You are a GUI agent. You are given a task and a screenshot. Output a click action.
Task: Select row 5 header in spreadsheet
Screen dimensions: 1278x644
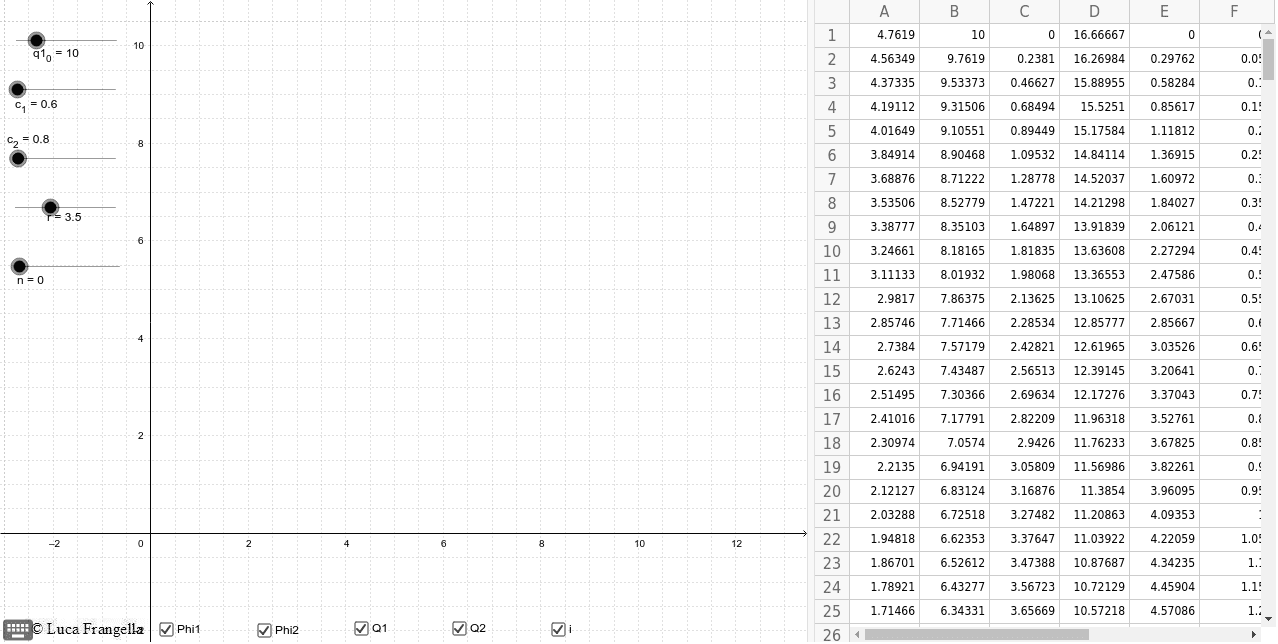pos(832,131)
